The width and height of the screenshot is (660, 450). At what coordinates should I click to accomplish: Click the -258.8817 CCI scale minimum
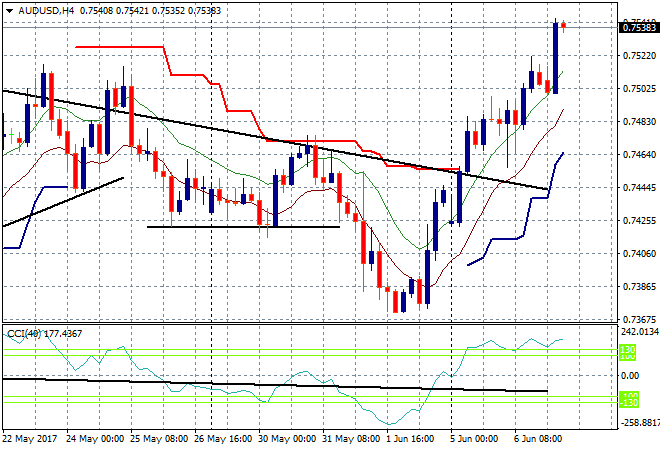click(640, 422)
